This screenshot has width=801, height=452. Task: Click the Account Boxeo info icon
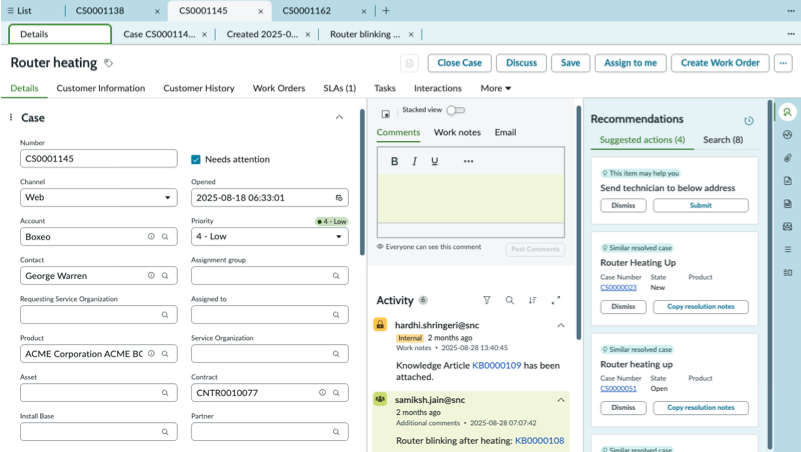[151, 236]
